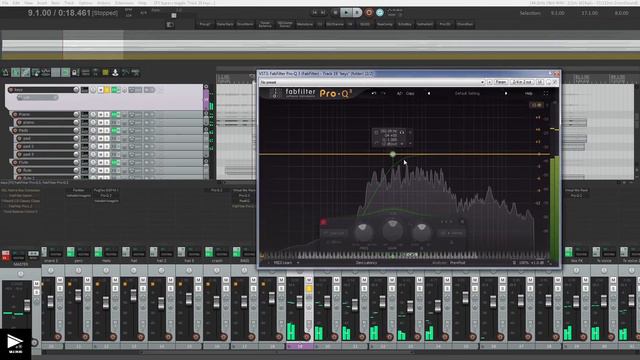This screenshot has width=640, height=360.
Task: Toggle the third green toolbar icon above the tracks
Action: click(66, 73)
